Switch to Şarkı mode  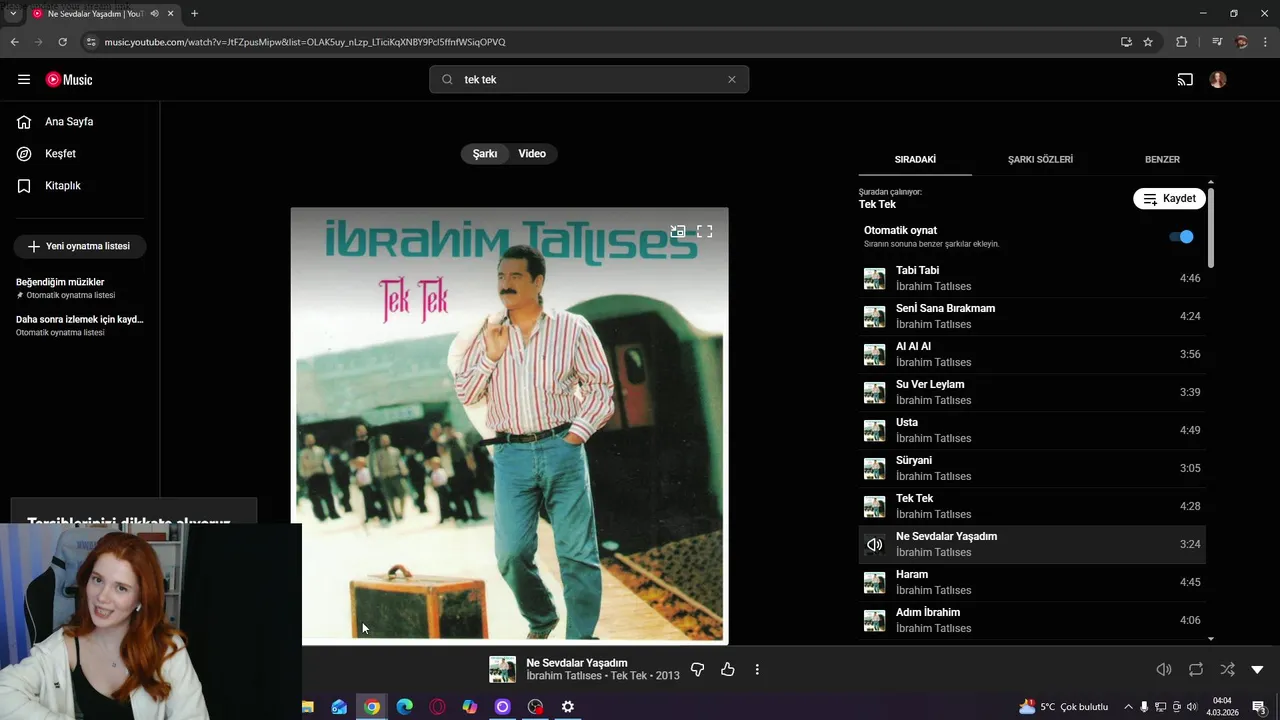point(485,154)
